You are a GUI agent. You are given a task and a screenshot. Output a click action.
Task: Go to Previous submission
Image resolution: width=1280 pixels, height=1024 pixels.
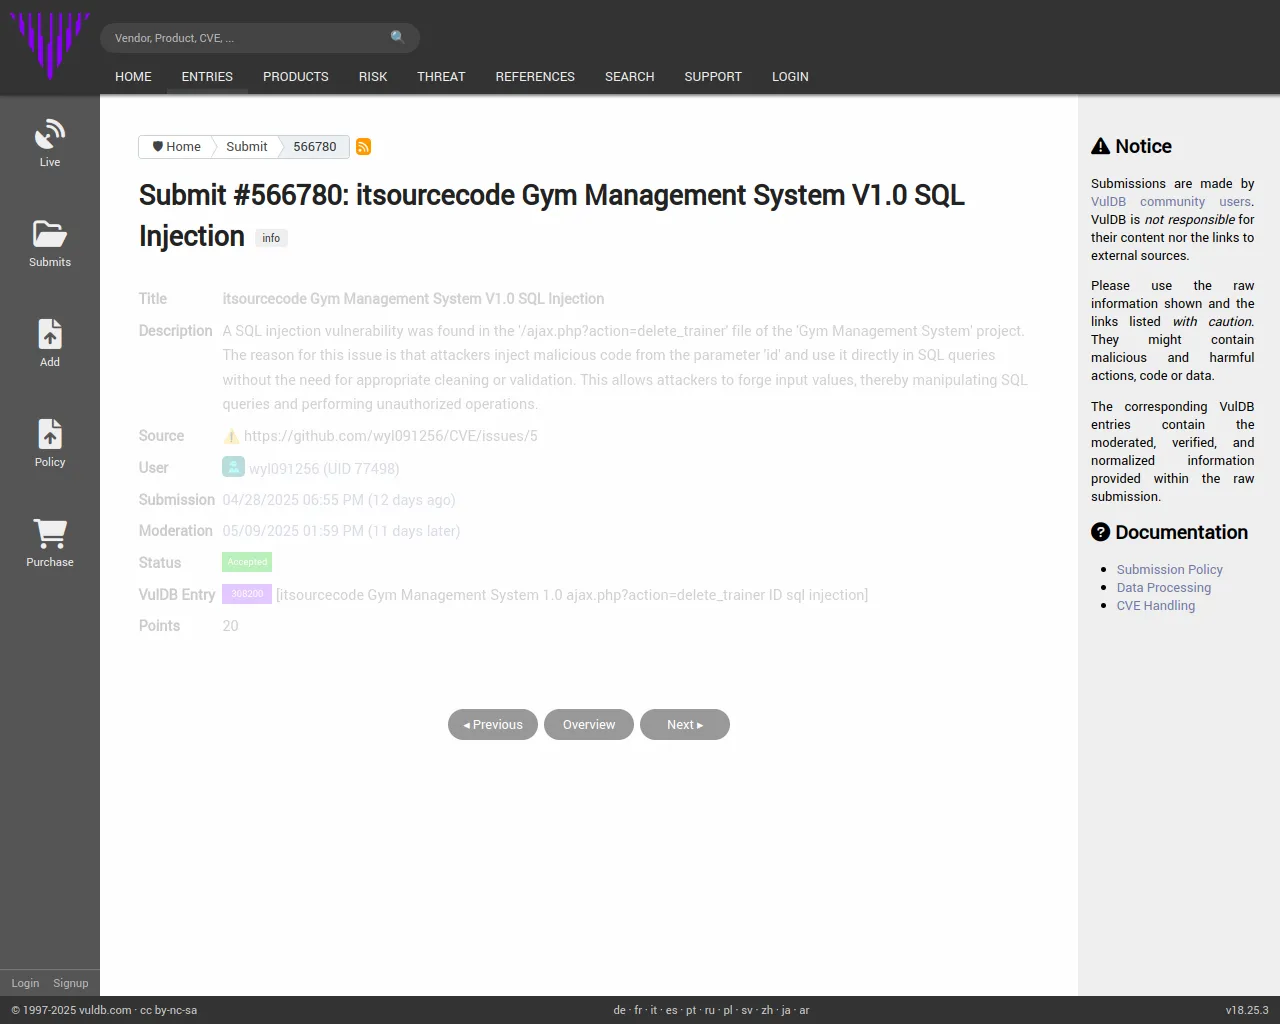pos(493,725)
